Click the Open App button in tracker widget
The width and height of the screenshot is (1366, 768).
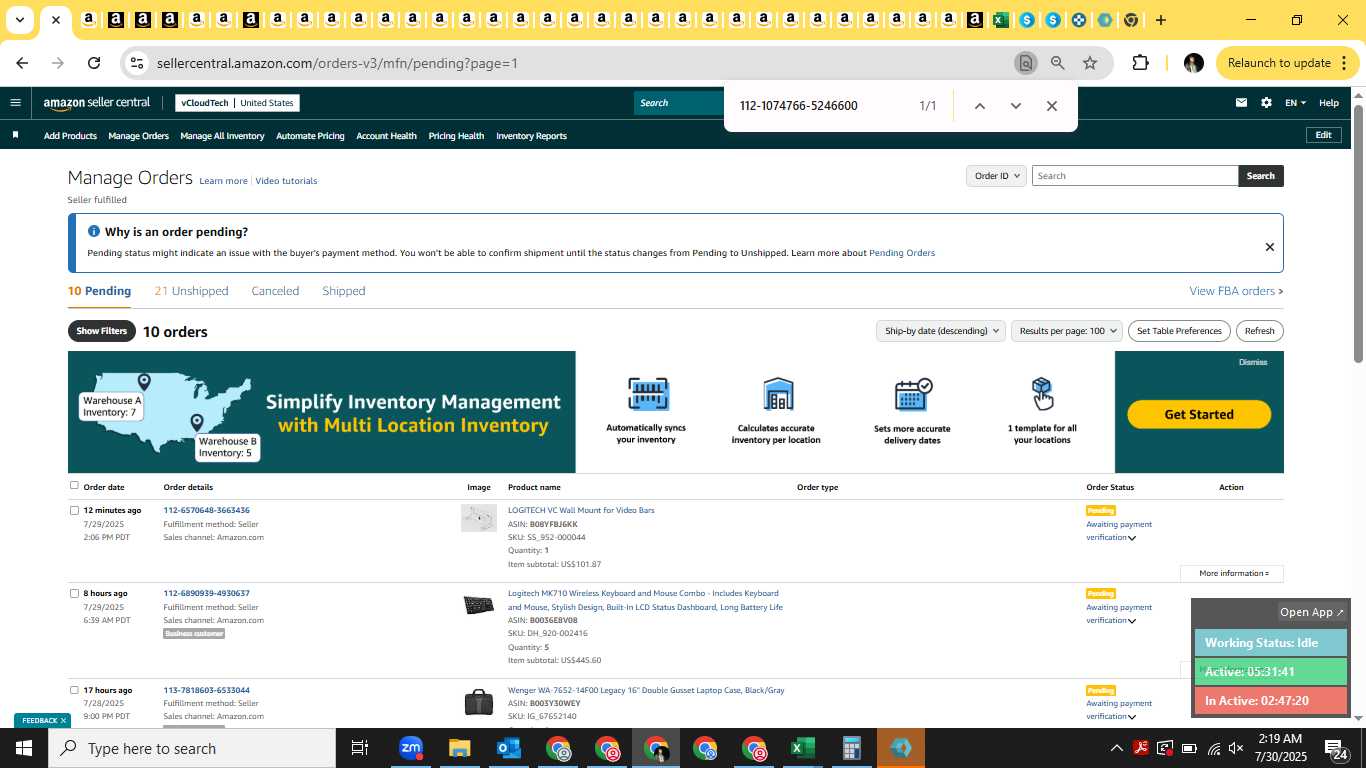click(1312, 612)
